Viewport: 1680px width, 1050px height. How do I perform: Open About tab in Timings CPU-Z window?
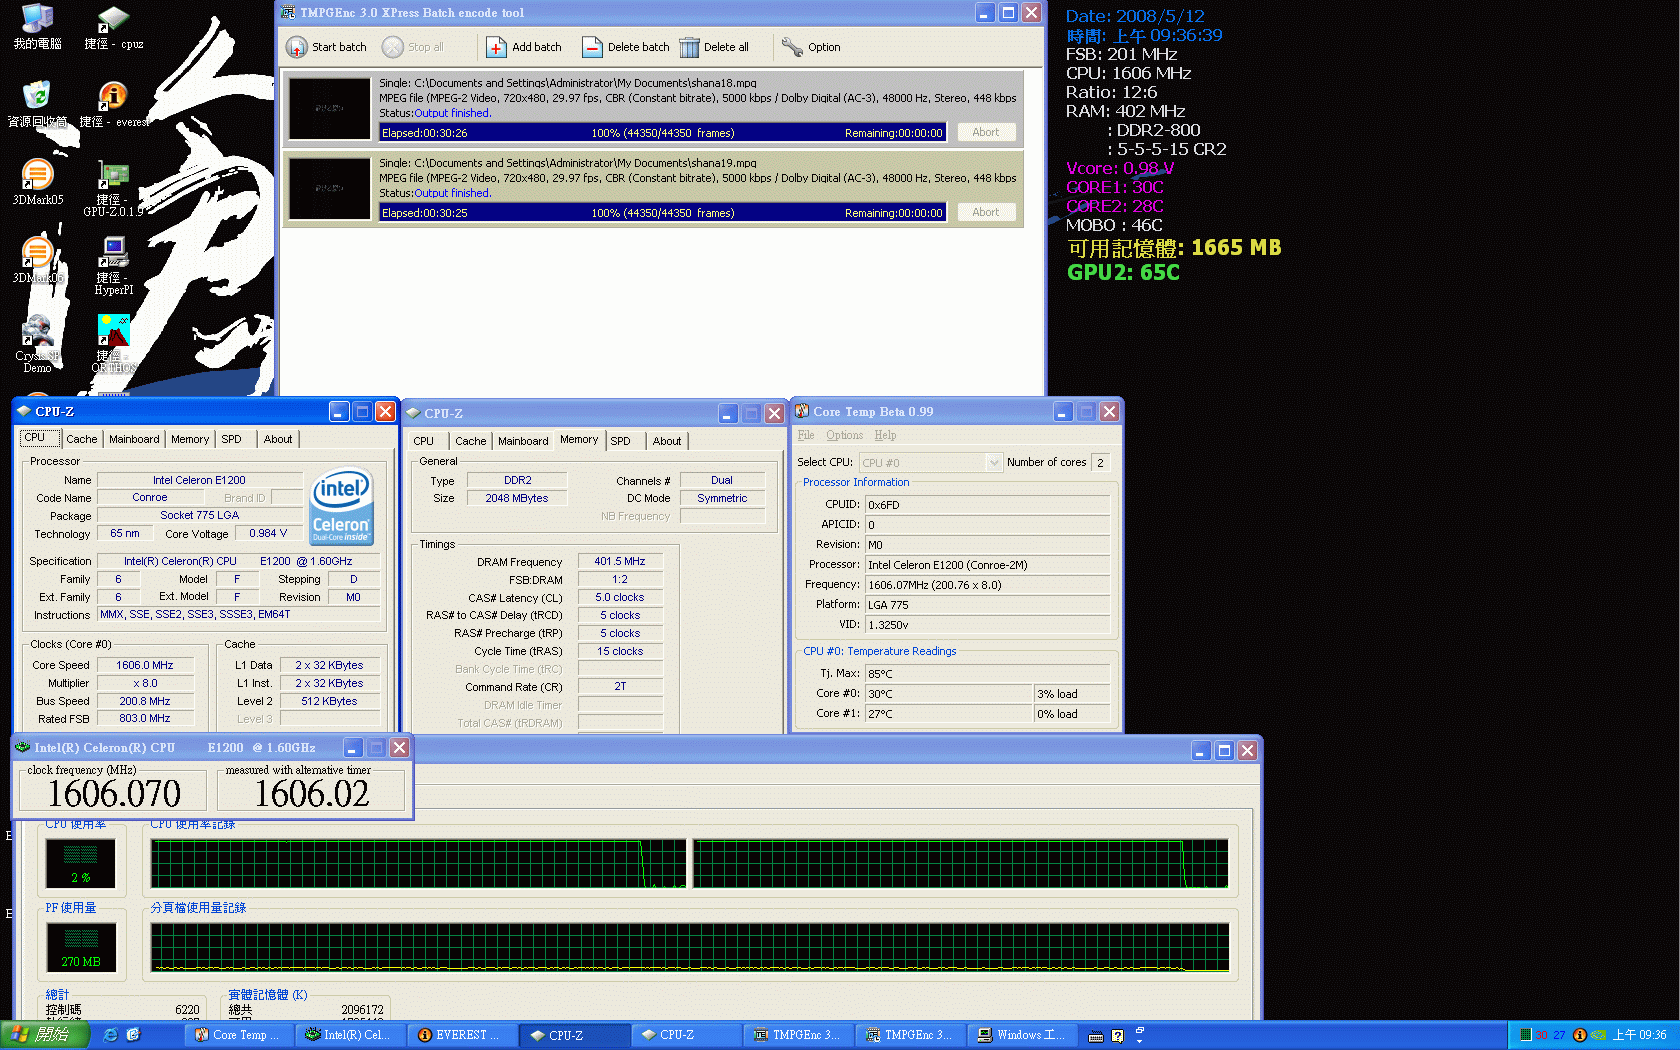667,441
